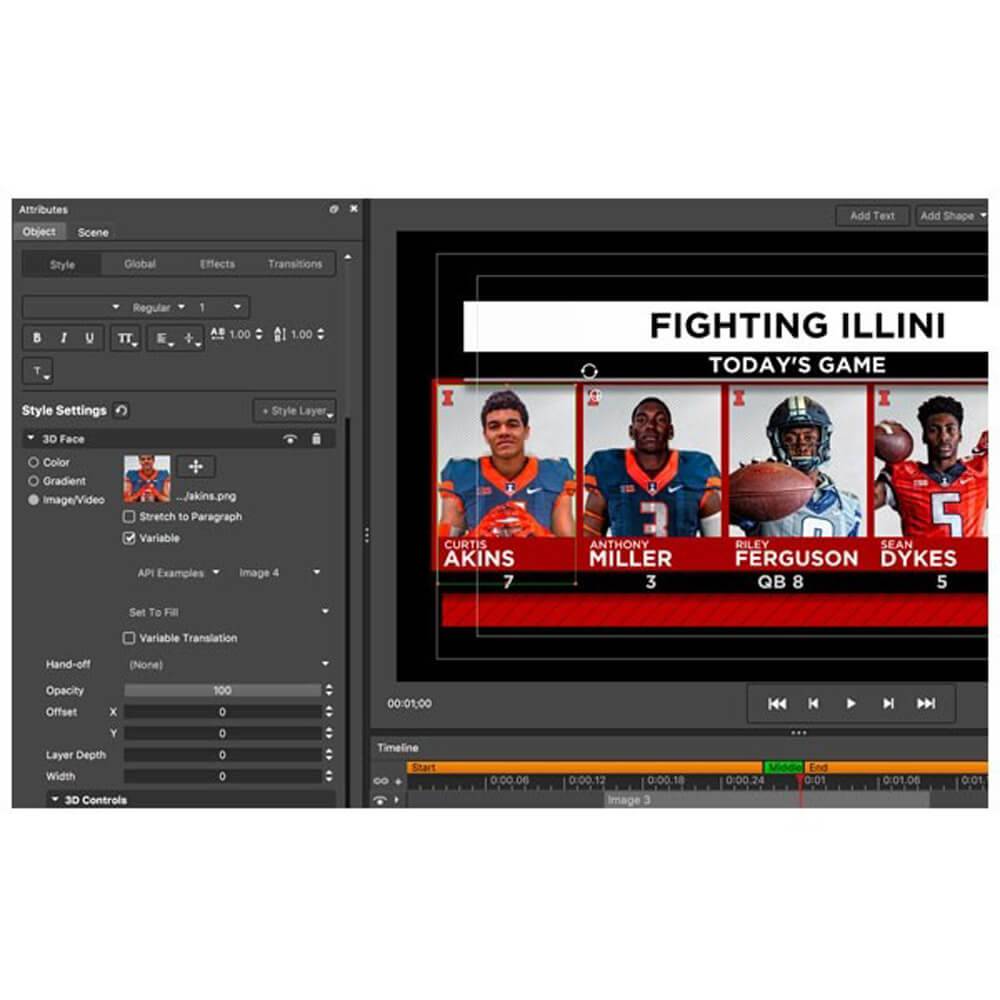This screenshot has width=1000, height=1000.
Task: Select the green Middle timeline segment
Action: [x=784, y=767]
